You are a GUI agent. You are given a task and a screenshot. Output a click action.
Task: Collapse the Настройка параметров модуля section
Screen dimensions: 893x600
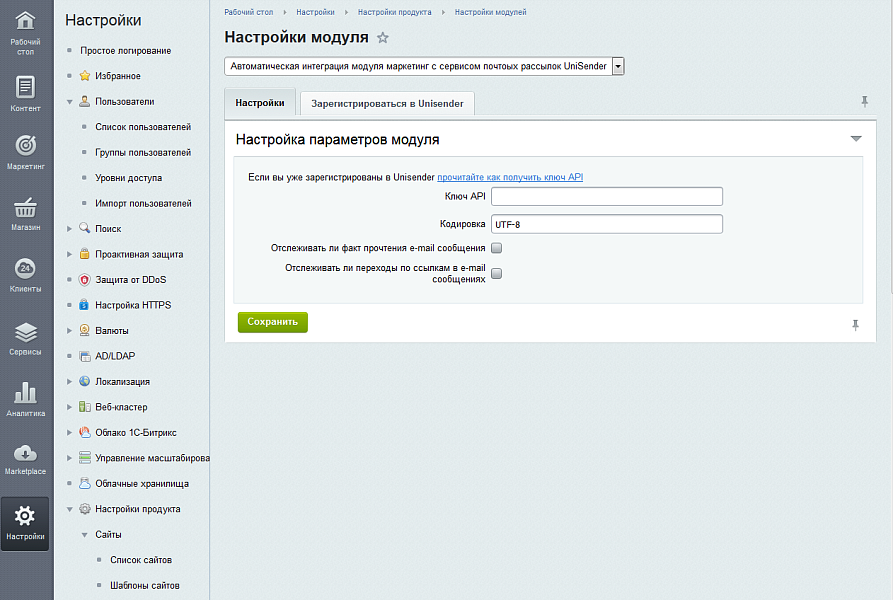(x=856, y=140)
